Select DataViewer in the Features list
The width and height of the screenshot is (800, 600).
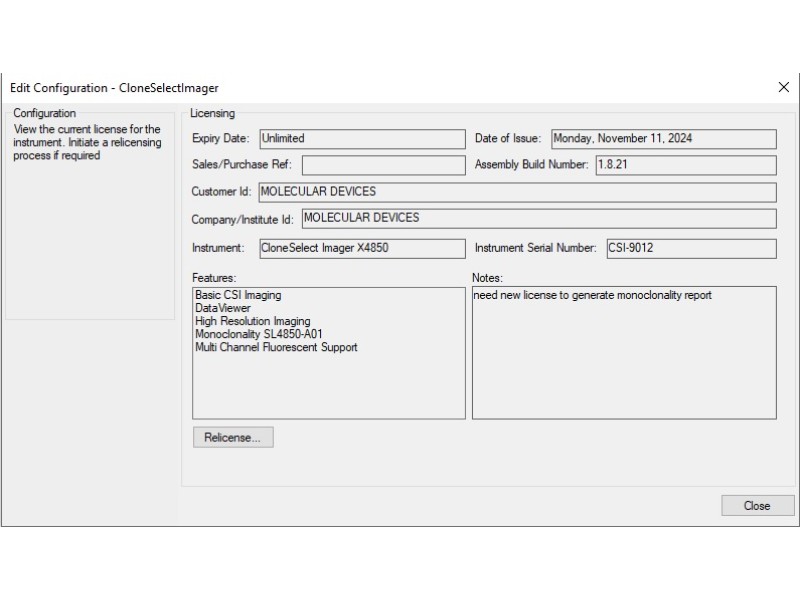[222, 308]
